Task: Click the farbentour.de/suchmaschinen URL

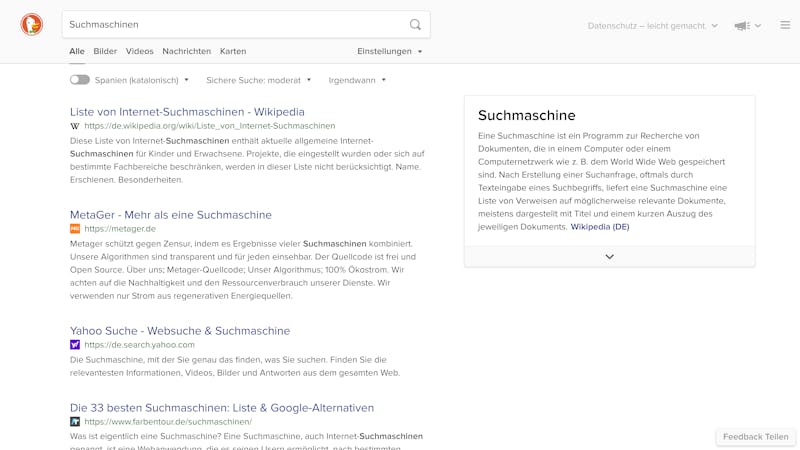Action: click(168, 422)
